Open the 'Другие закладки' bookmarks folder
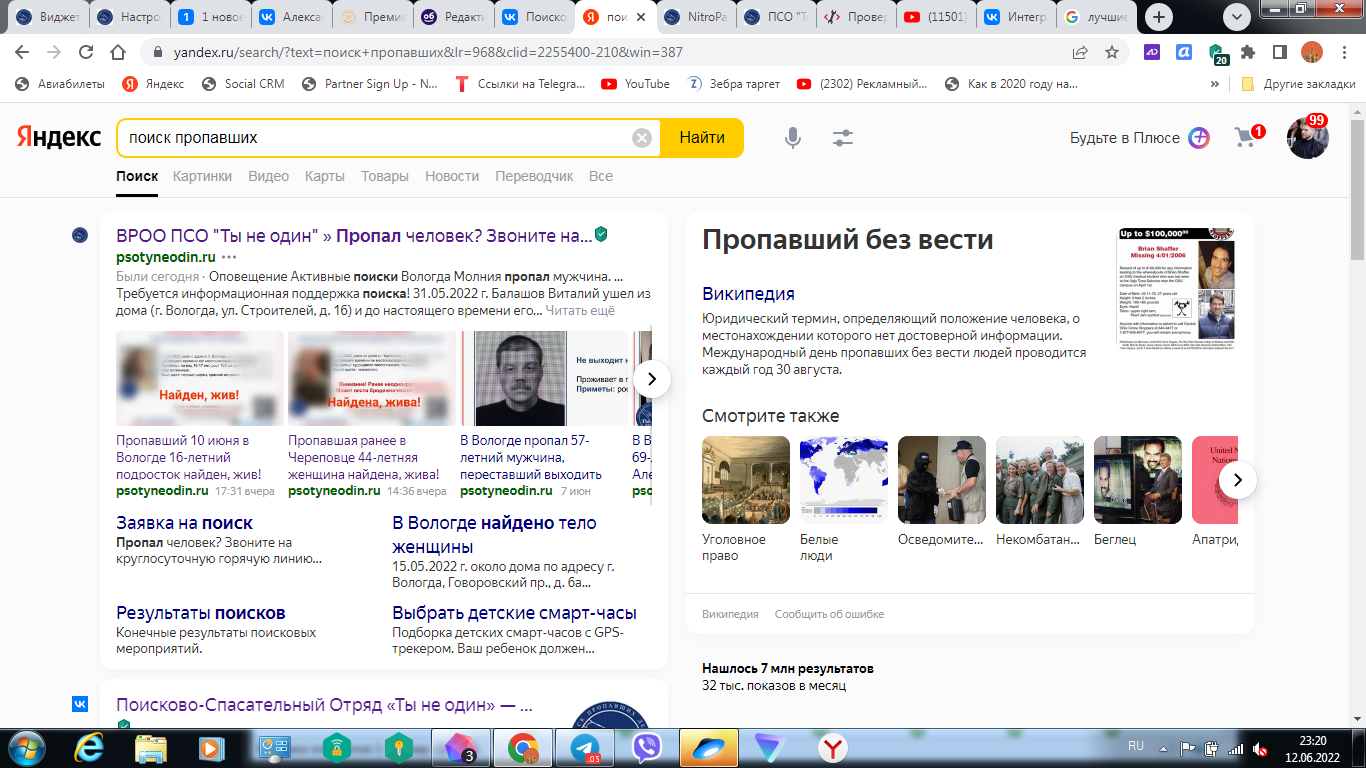This screenshot has height=768, width=1366. [x=1298, y=84]
